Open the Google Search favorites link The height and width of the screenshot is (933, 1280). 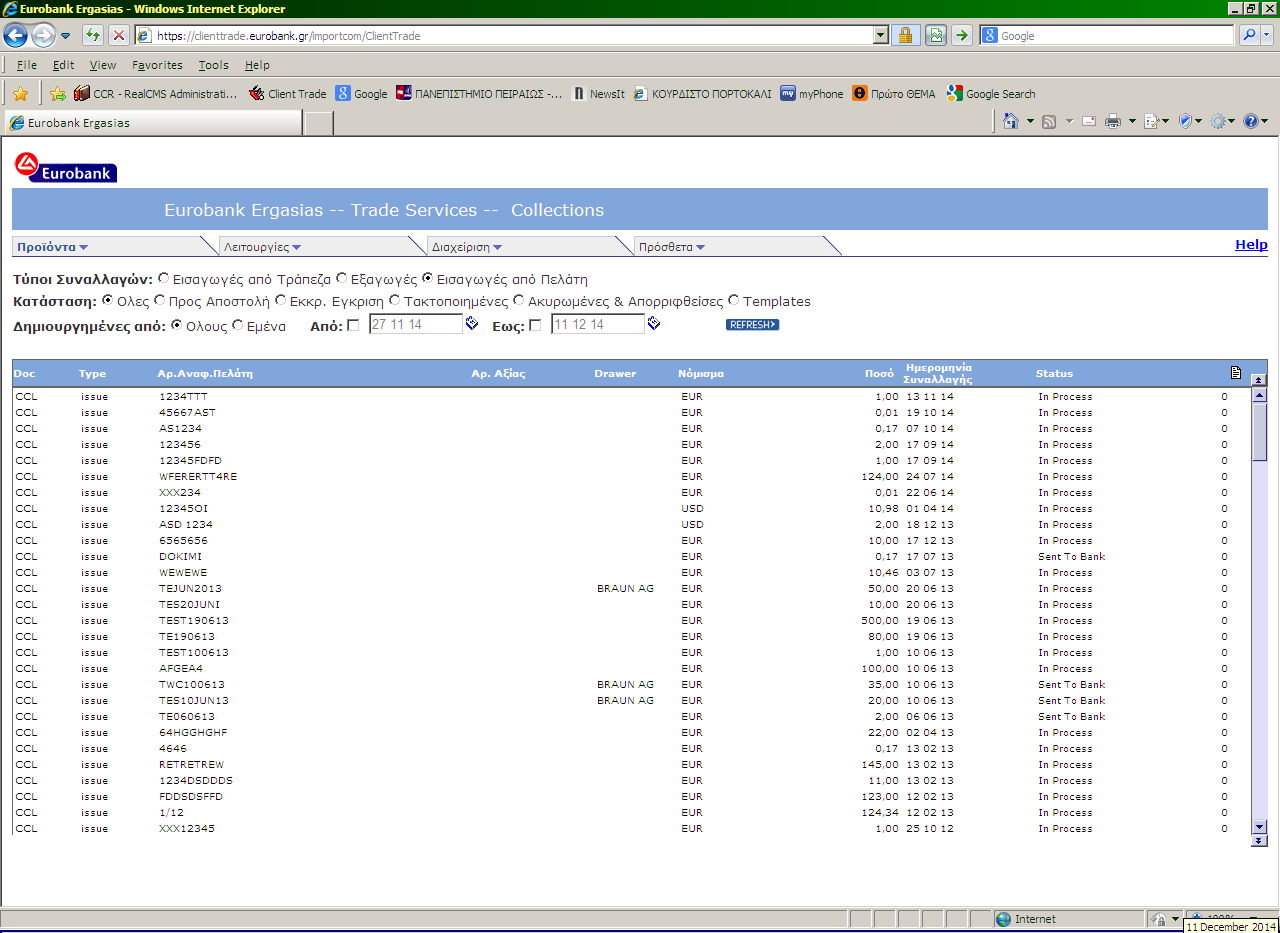pos(991,94)
